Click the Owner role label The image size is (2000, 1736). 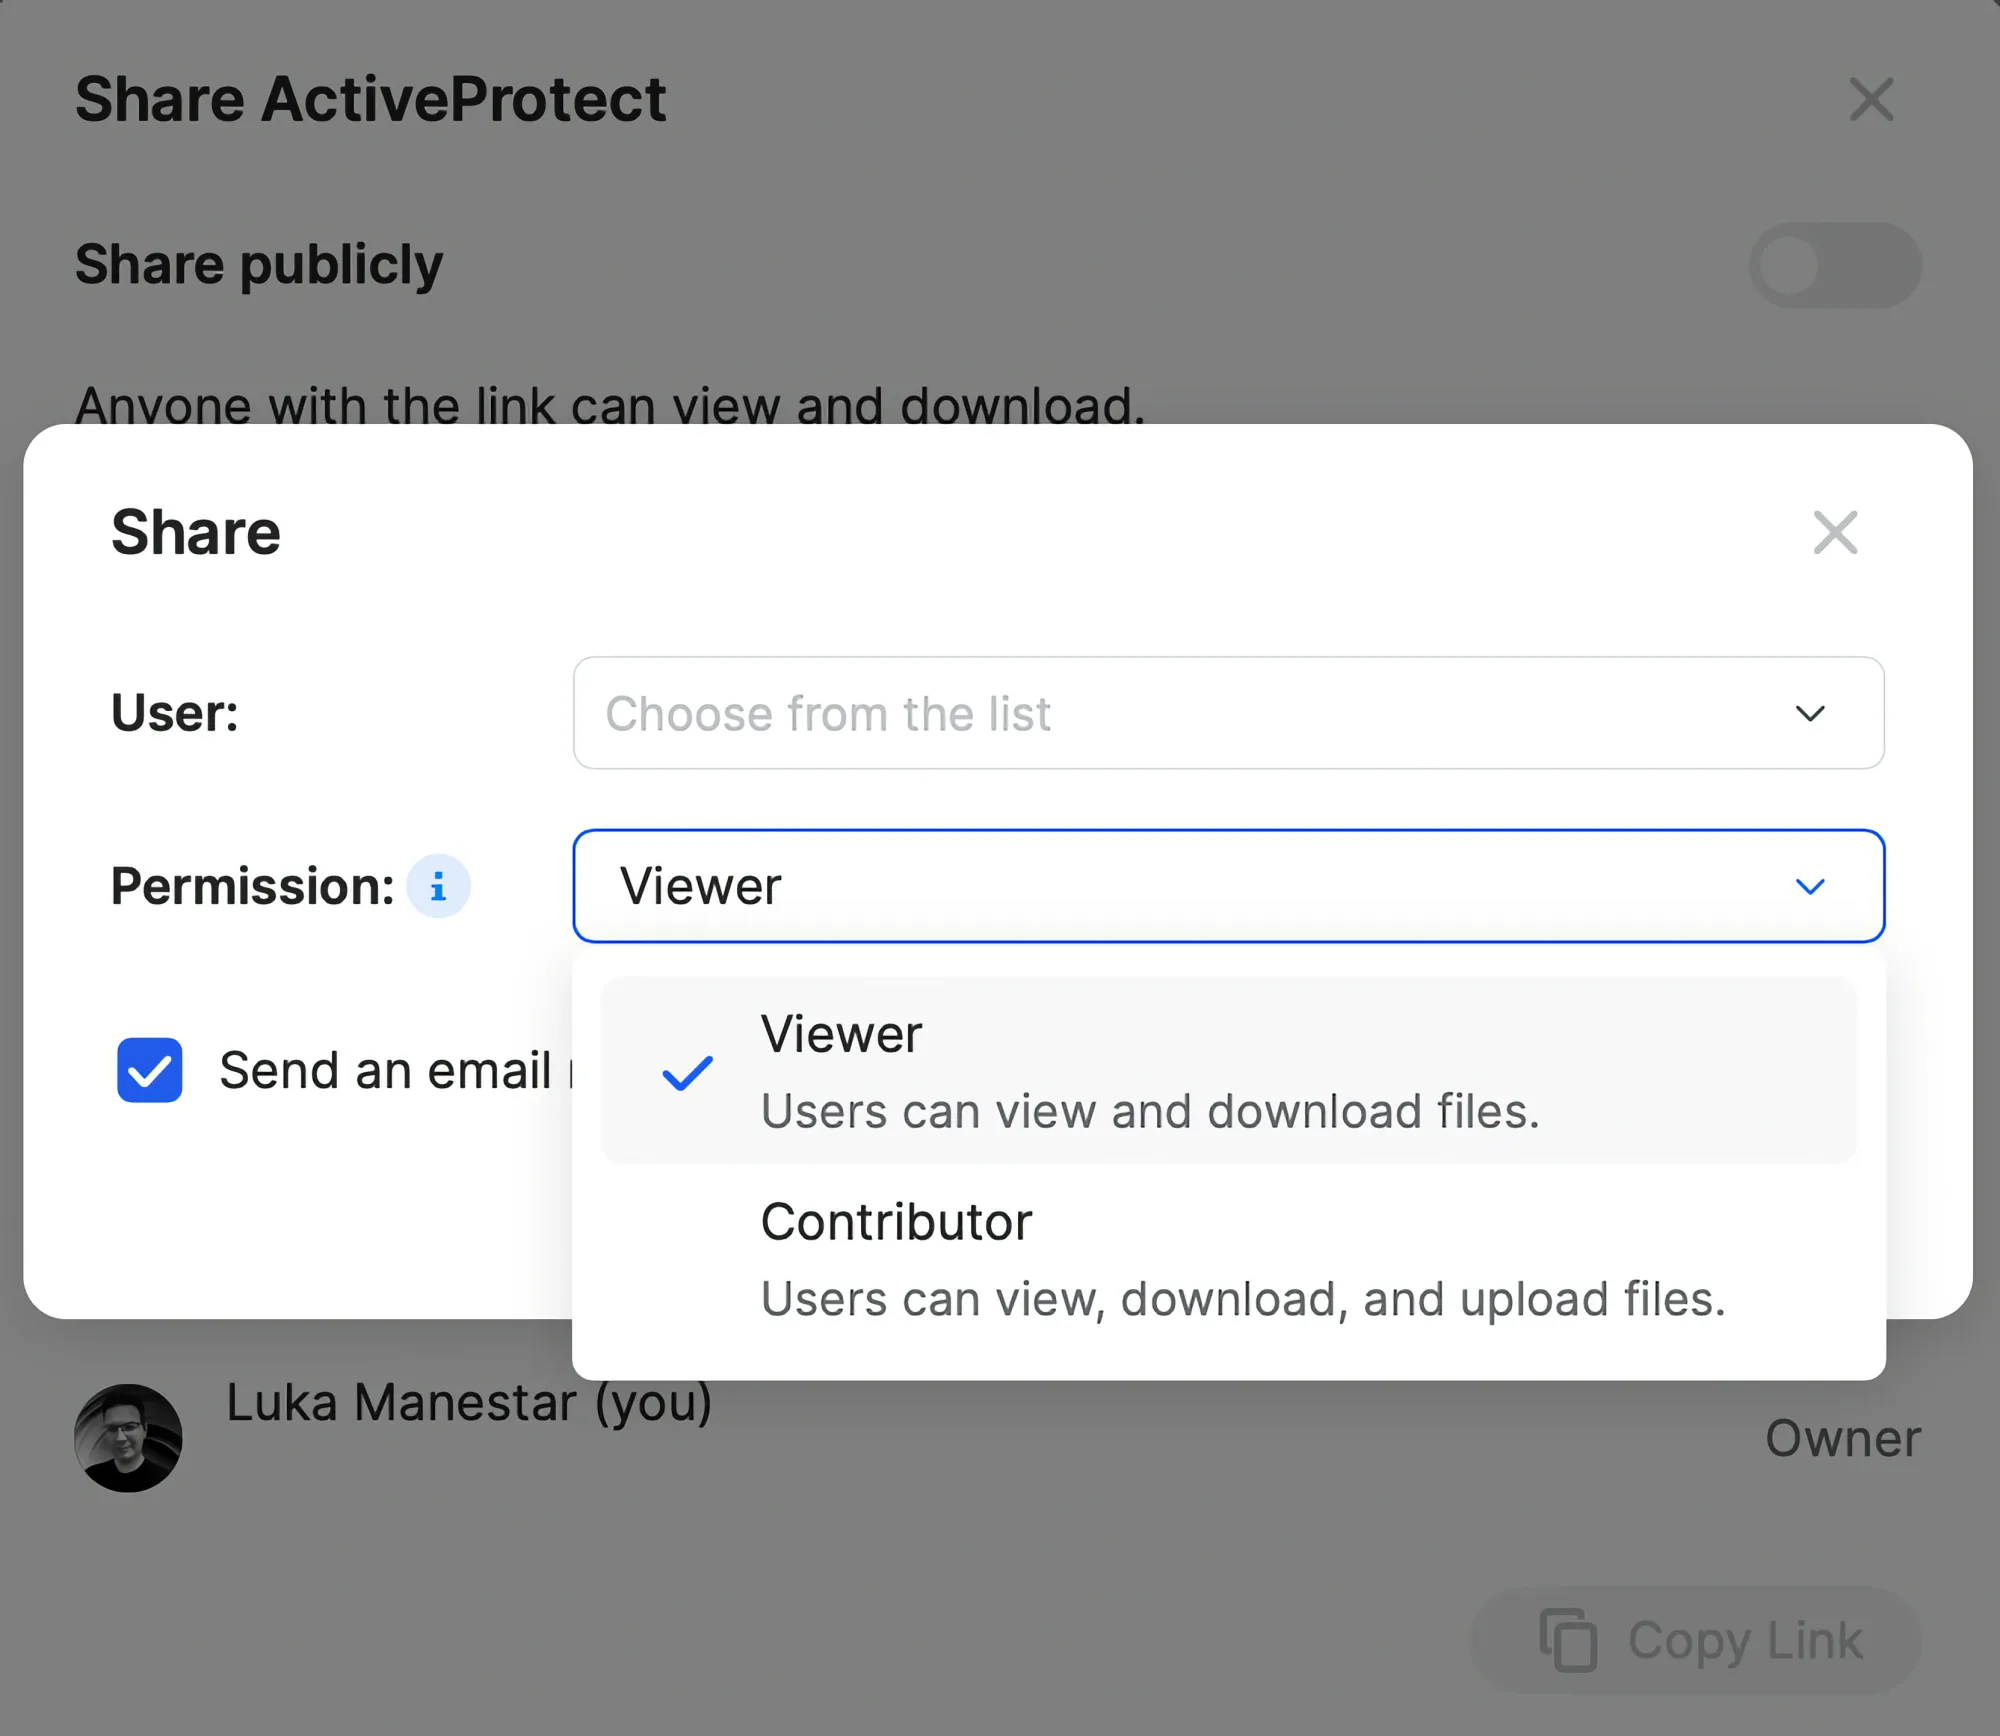coord(1842,1439)
